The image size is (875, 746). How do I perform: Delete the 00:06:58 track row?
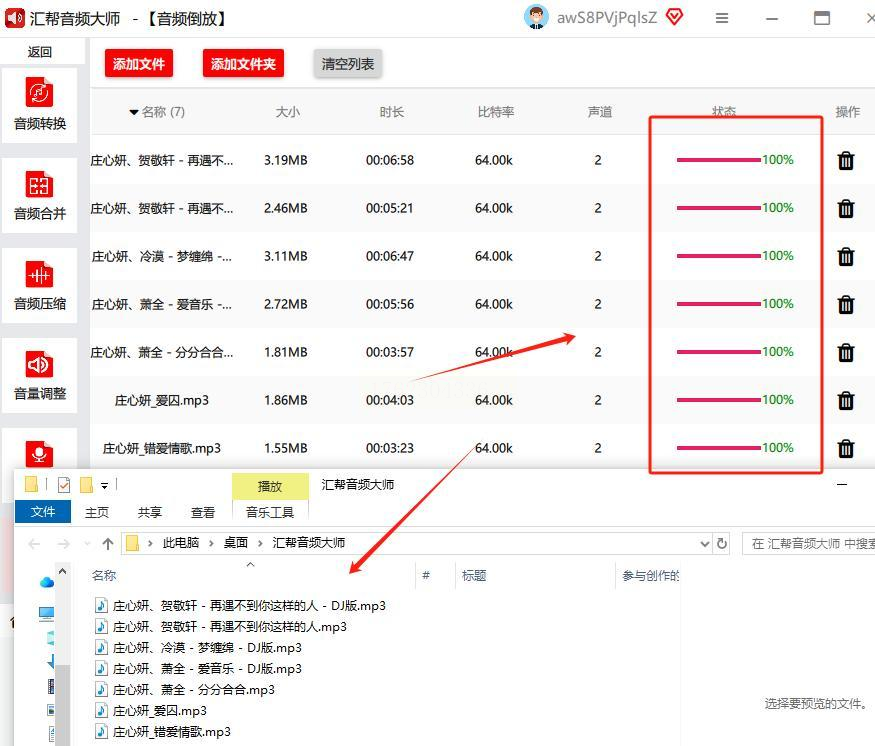pyautogui.click(x=845, y=160)
